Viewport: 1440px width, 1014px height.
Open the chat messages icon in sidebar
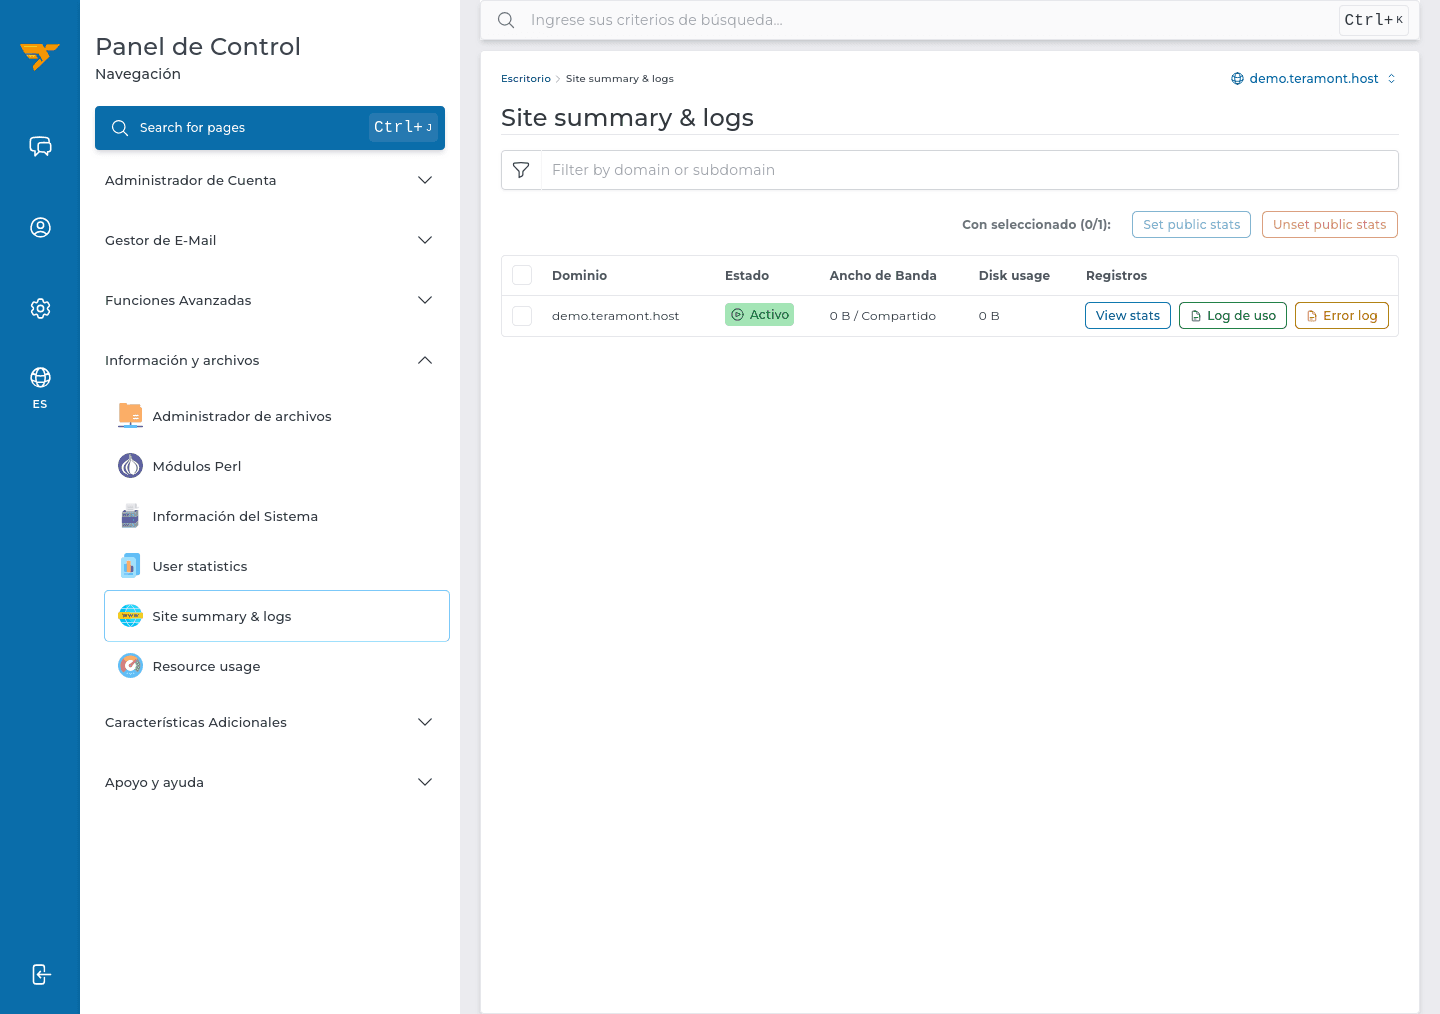tap(40, 147)
